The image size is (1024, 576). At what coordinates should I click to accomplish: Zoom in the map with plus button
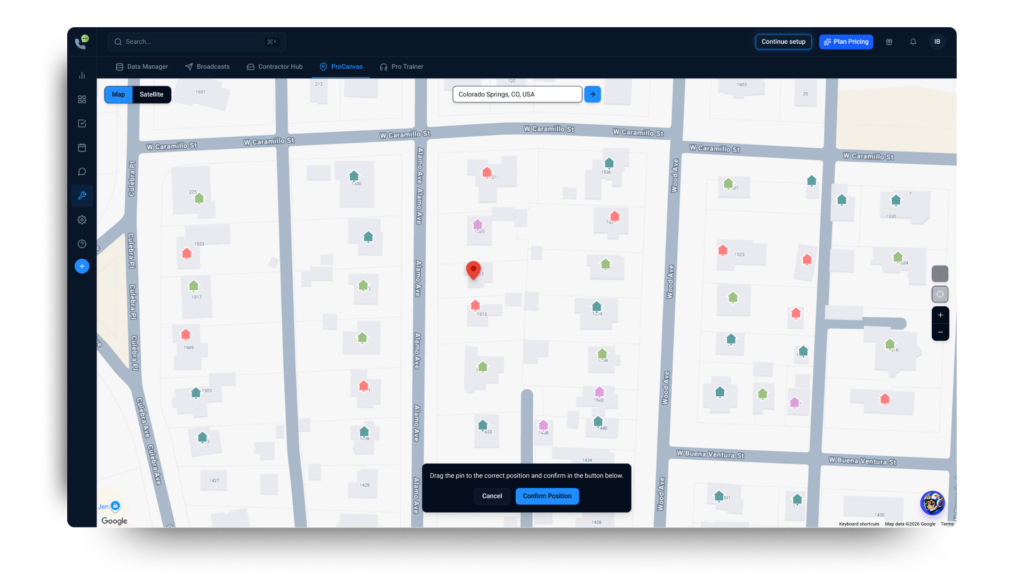tap(940, 315)
